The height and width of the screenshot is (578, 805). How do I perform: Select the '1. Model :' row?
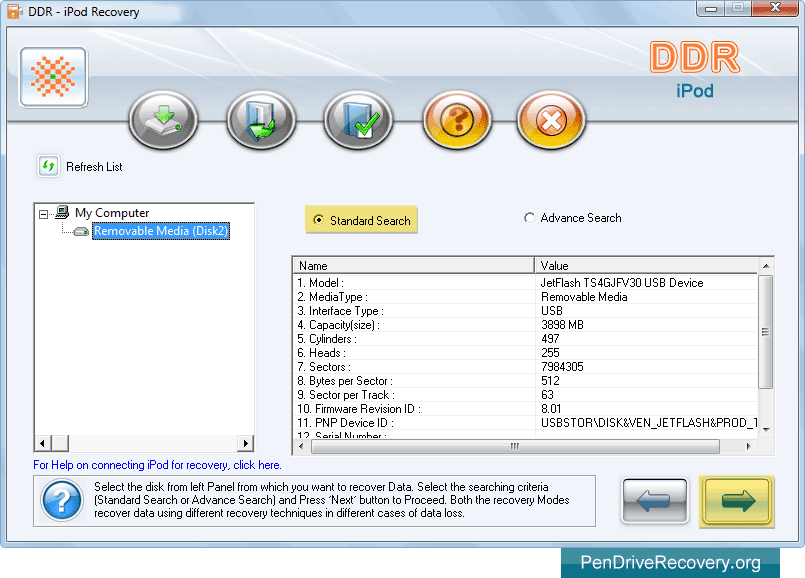tap(525, 283)
